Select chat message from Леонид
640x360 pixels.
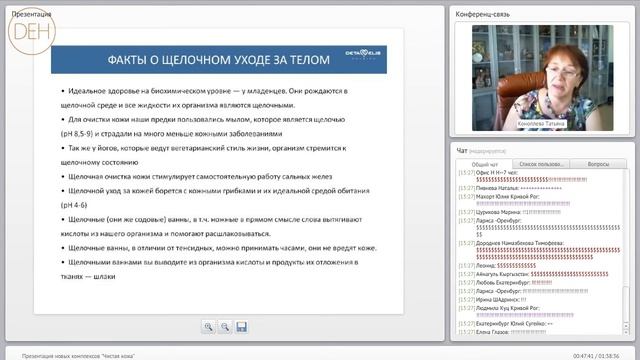click(497, 266)
